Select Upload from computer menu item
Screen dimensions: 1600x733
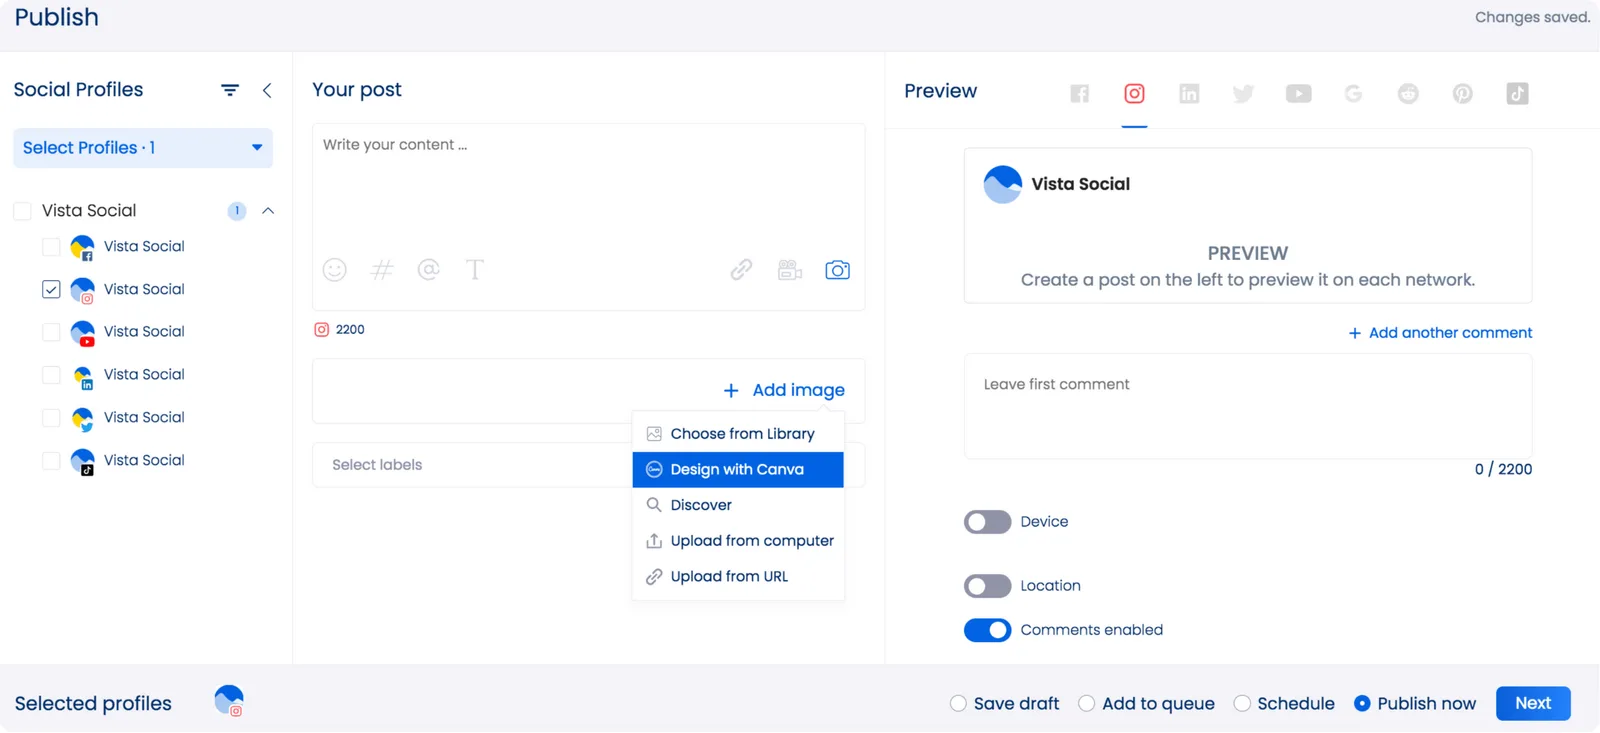tap(751, 541)
